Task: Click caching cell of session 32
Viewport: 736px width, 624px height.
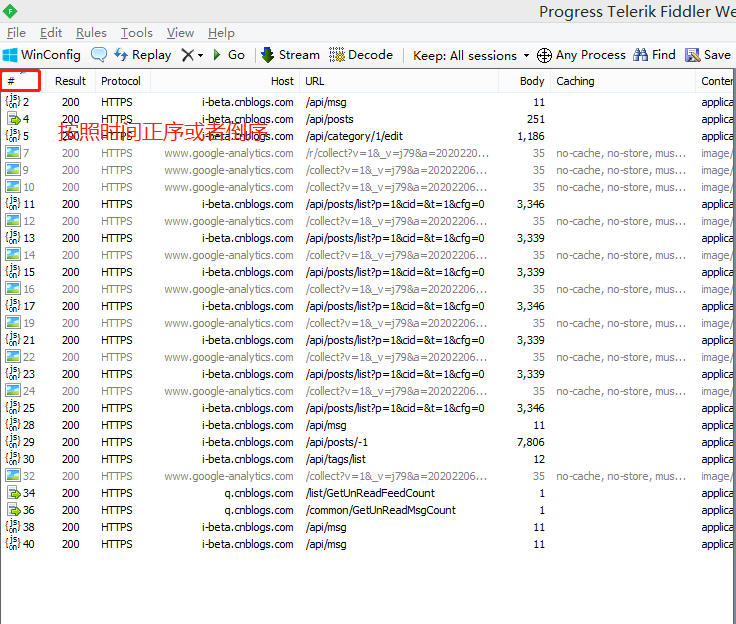Action: point(621,476)
